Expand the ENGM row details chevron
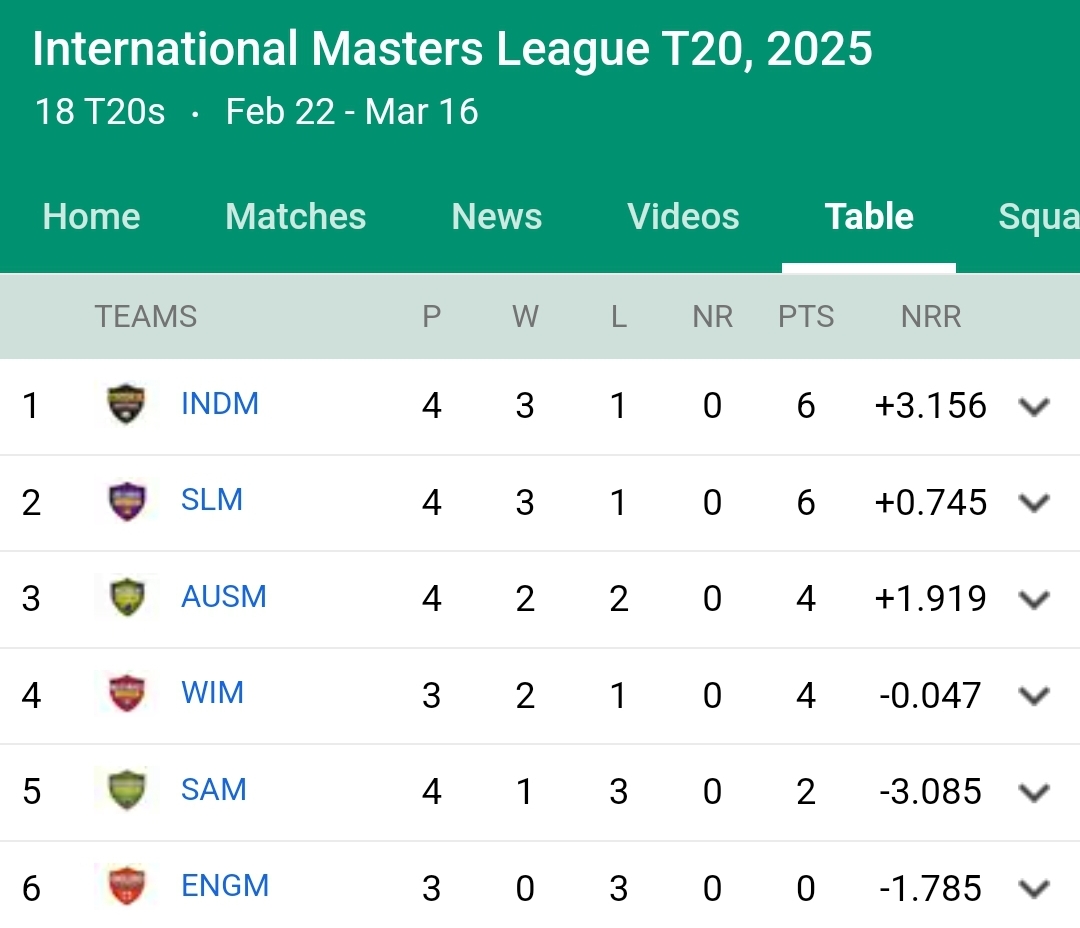This screenshot has width=1080, height=928. 1034,889
